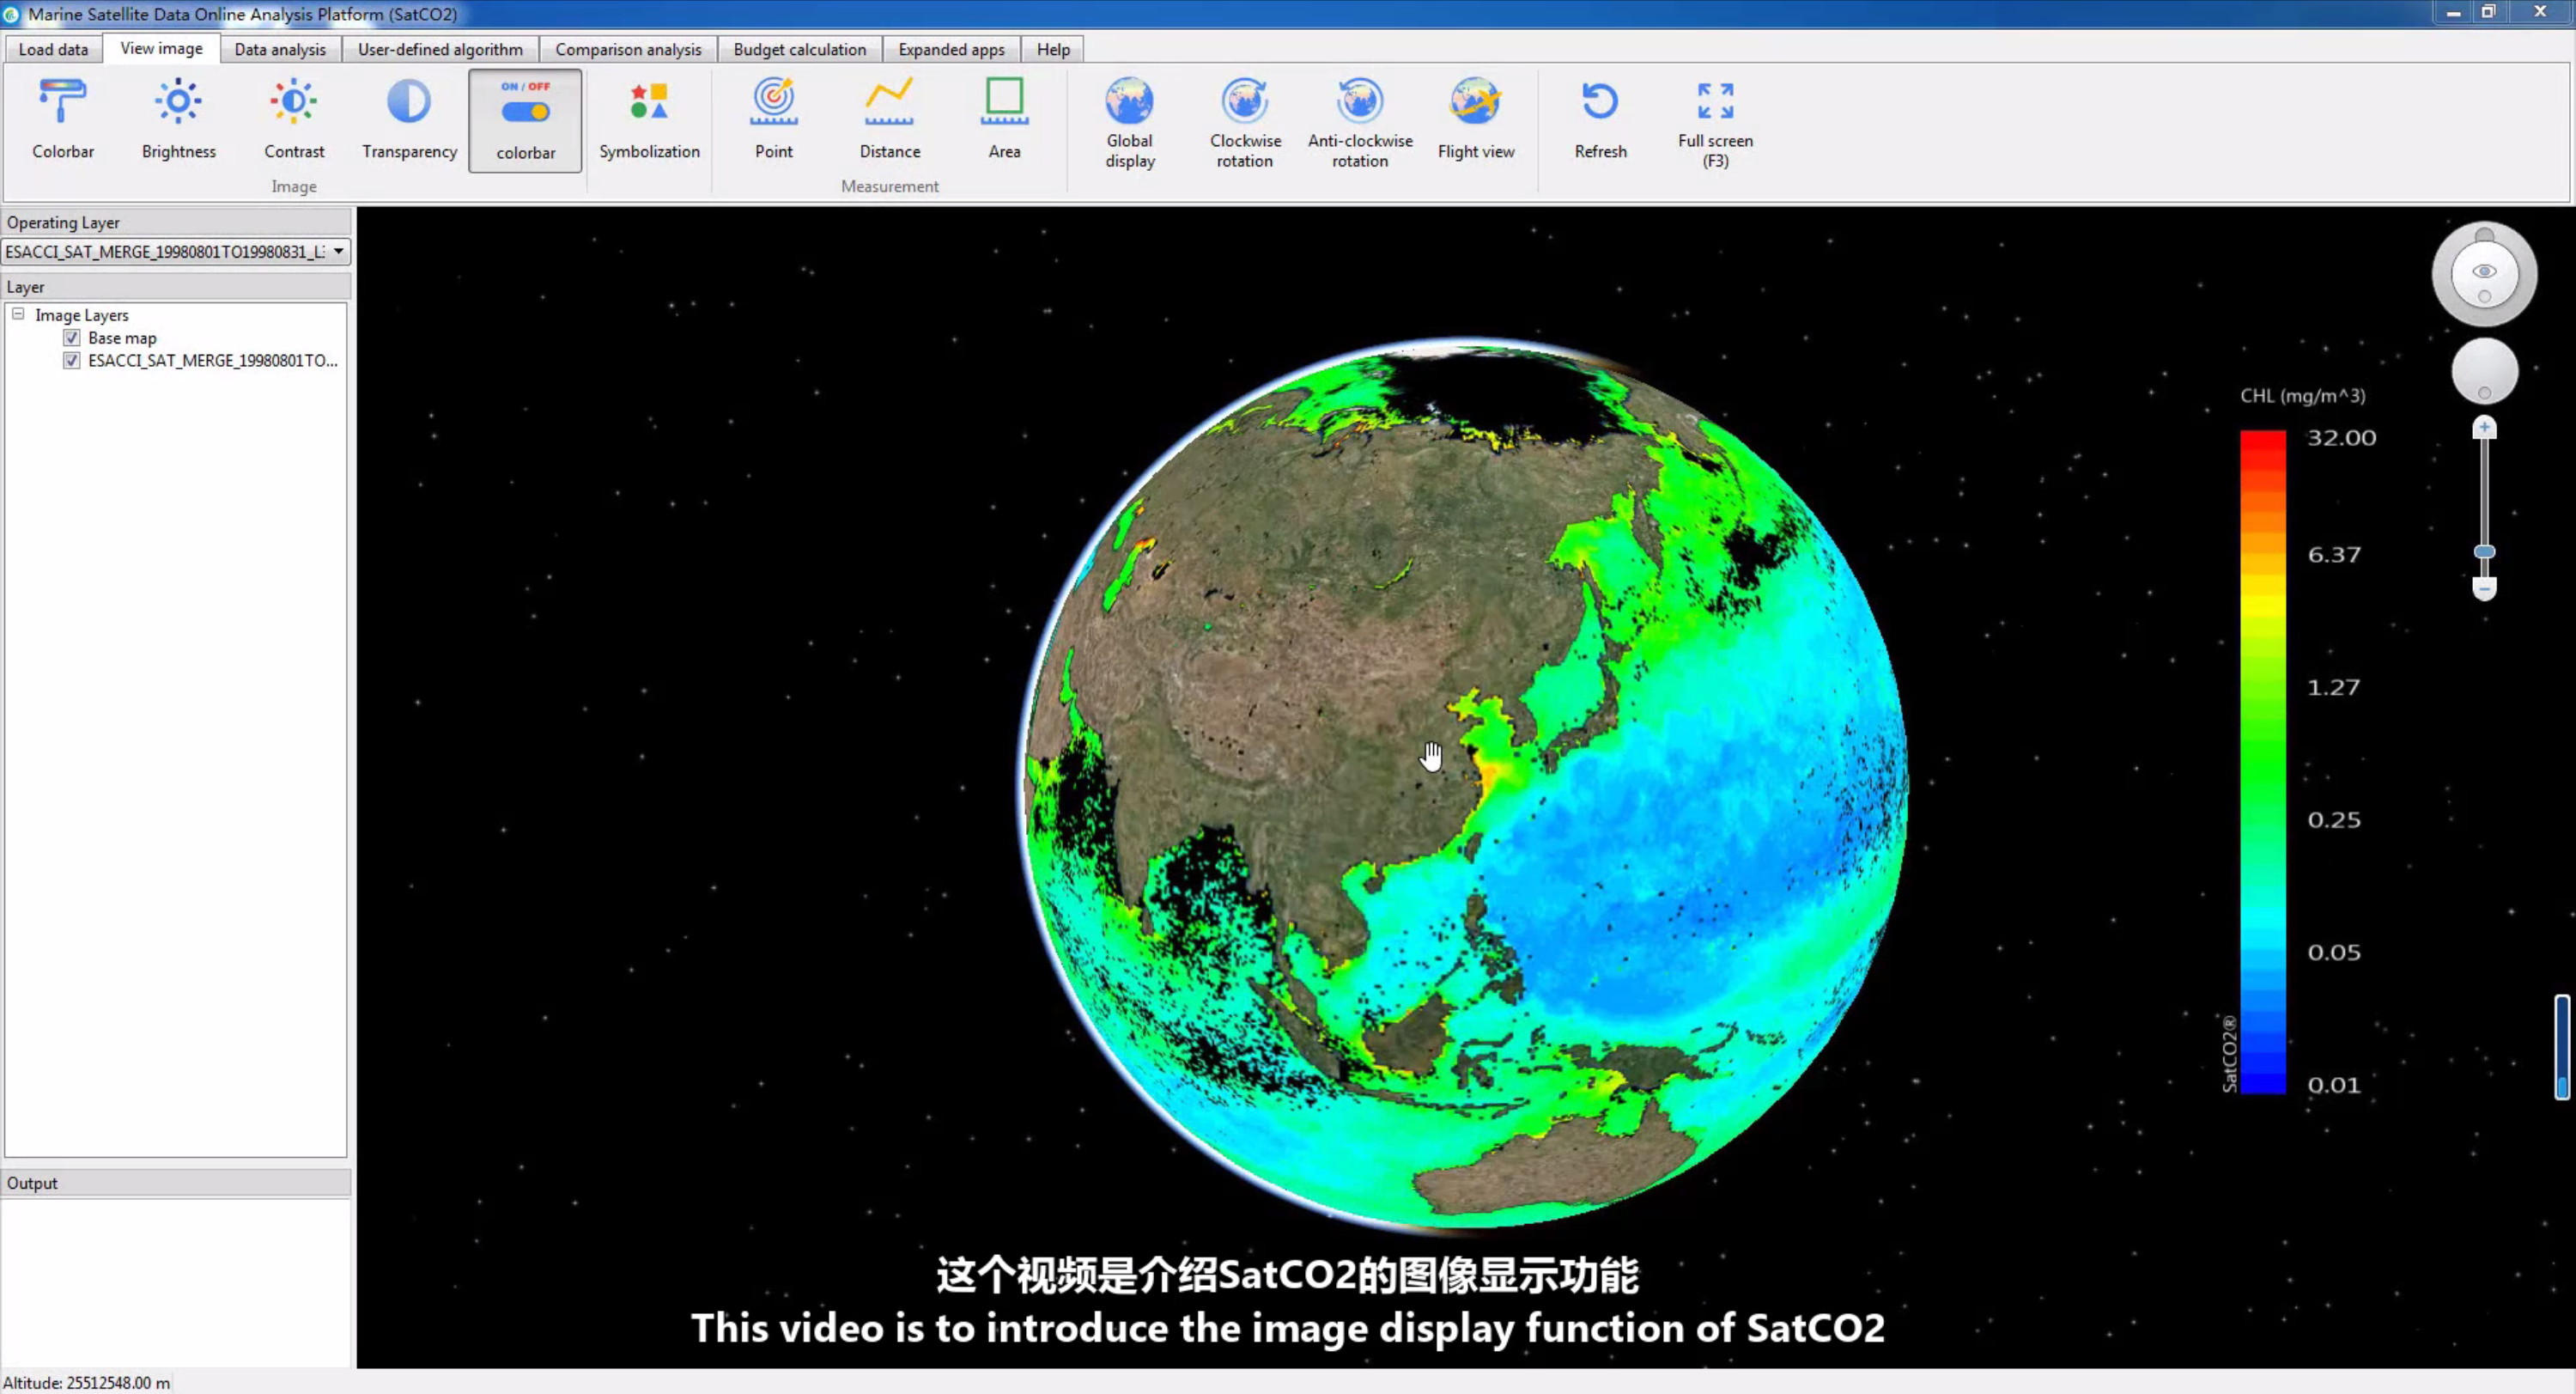
Task: Click the Global display icon
Action: pyautogui.click(x=1130, y=122)
